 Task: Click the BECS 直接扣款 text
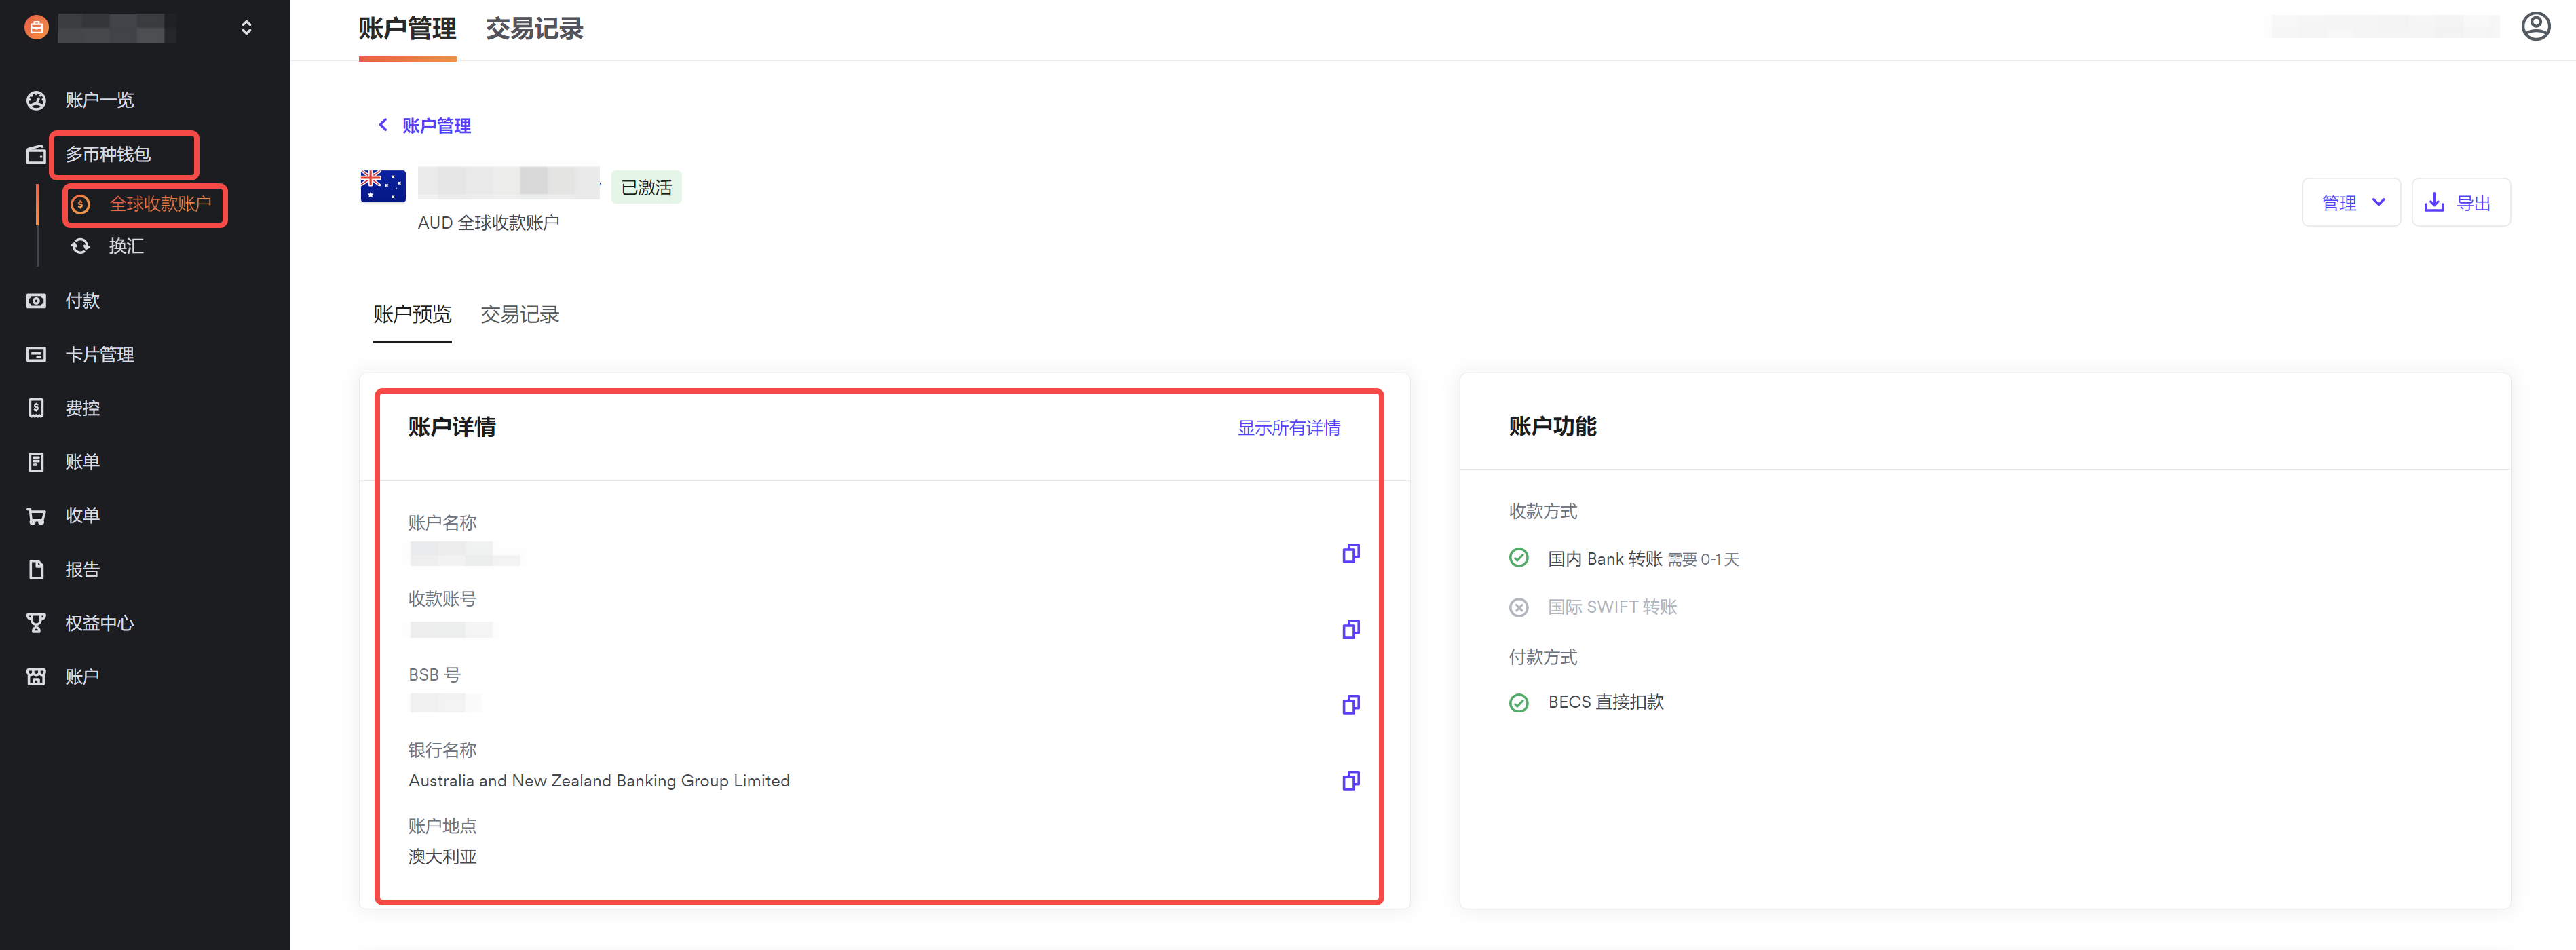tap(1606, 703)
